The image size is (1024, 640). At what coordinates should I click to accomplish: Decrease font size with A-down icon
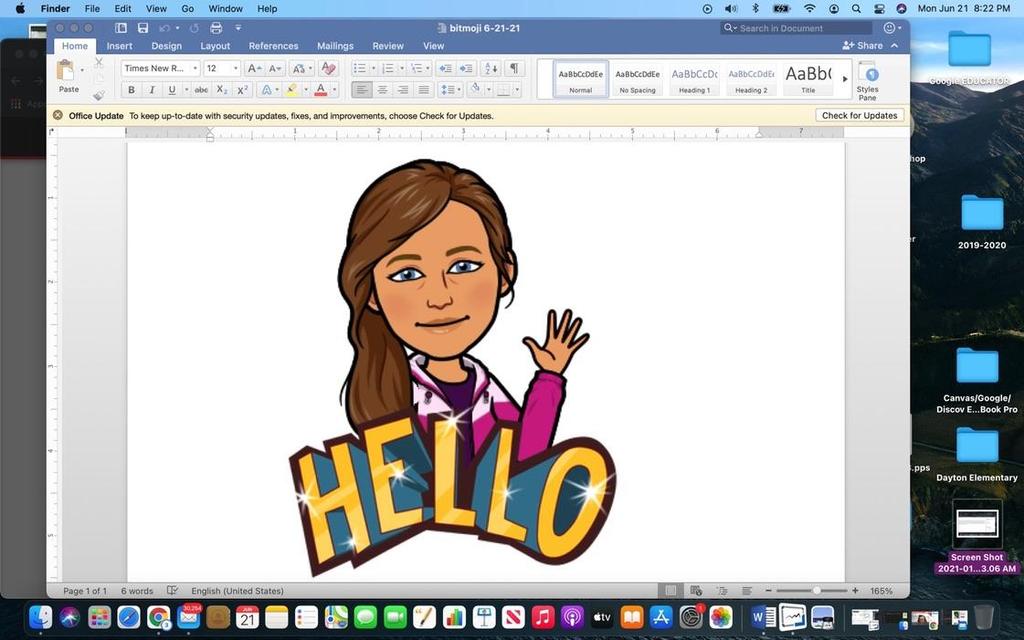coord(275,68)
